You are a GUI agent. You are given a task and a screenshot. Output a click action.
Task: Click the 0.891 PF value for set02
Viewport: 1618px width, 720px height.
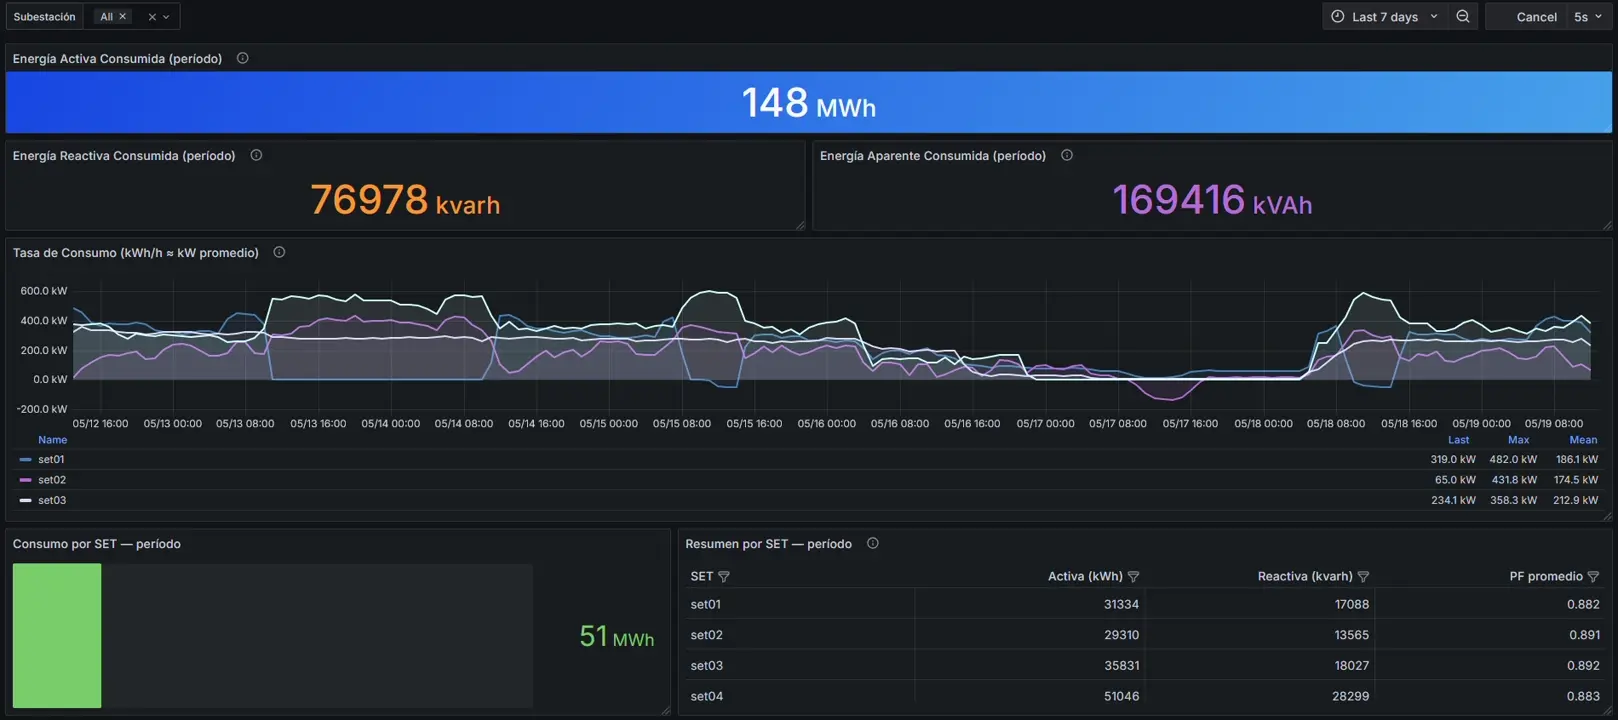[x=1583, y=635]
